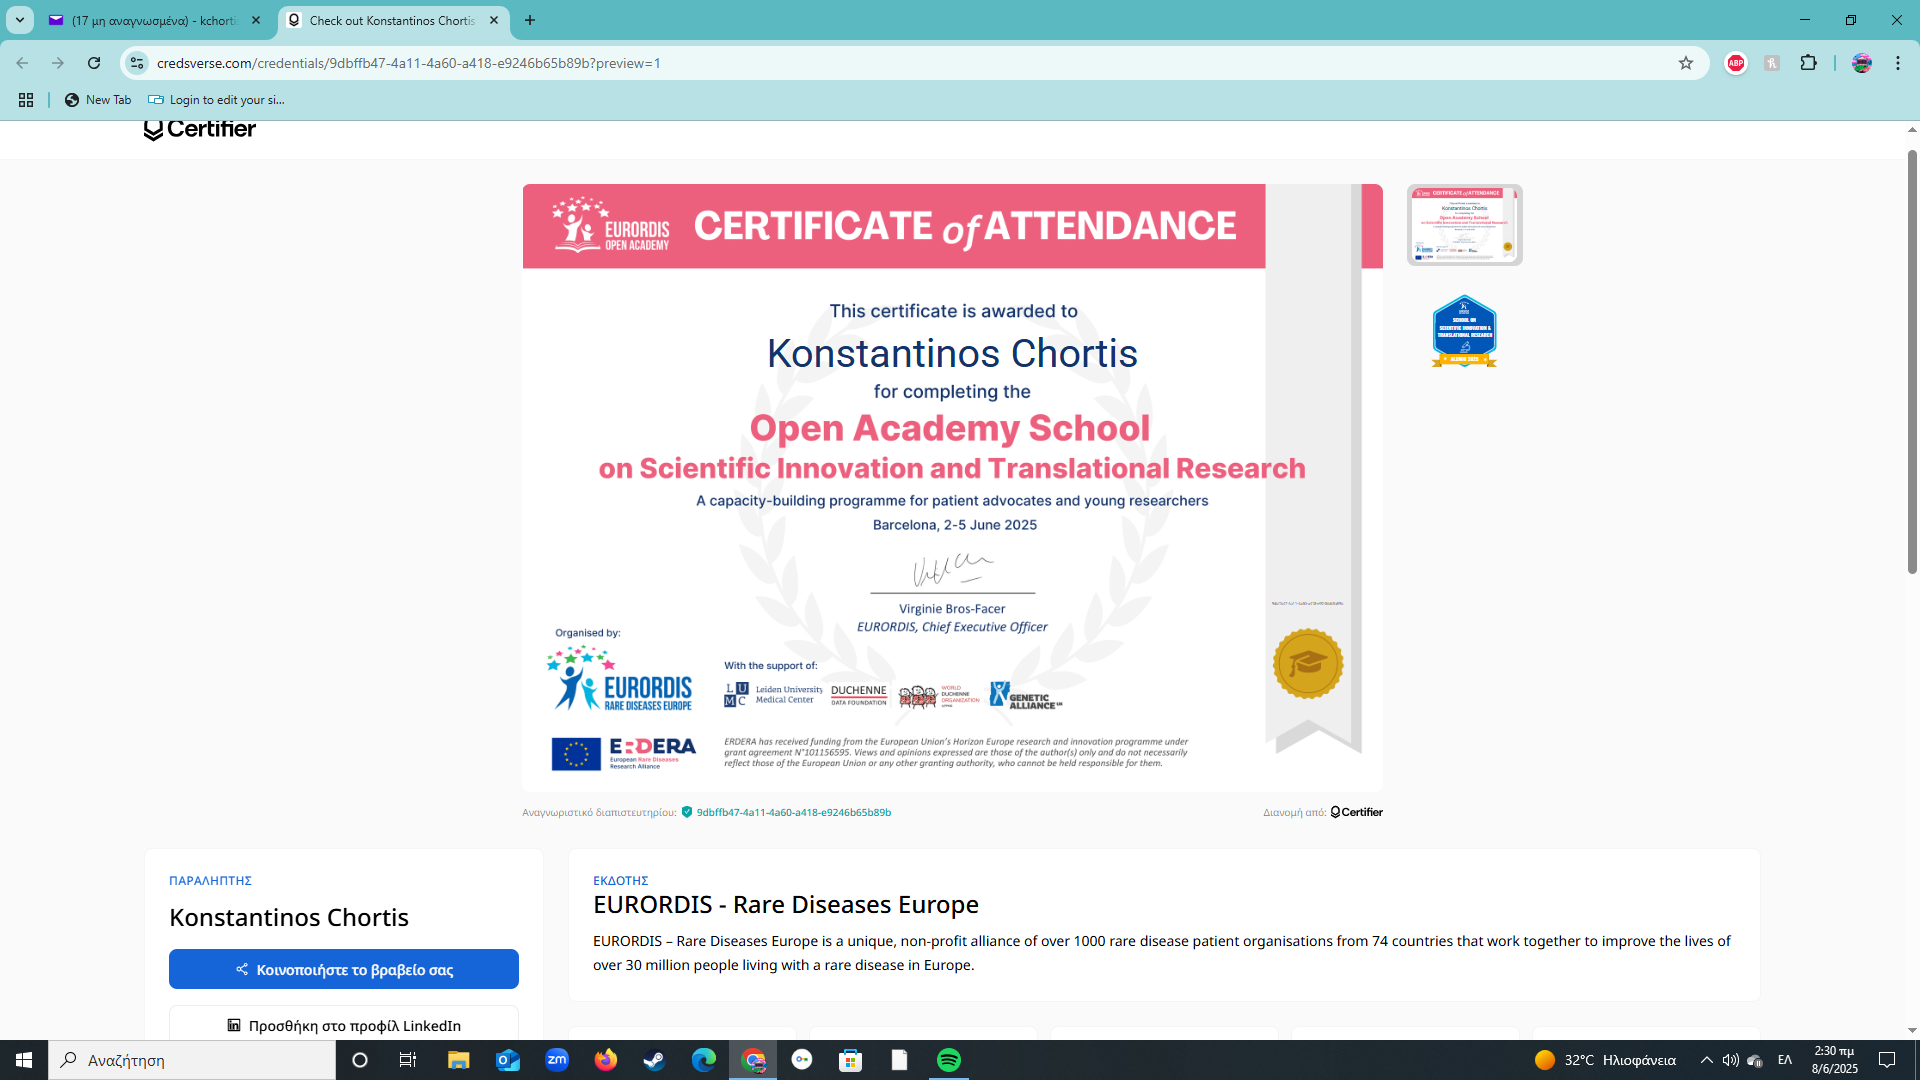Viewport: 1920px width, 1080px height.
Task: Open Chrome three-dot menu
Action: tap(1898, 63)
